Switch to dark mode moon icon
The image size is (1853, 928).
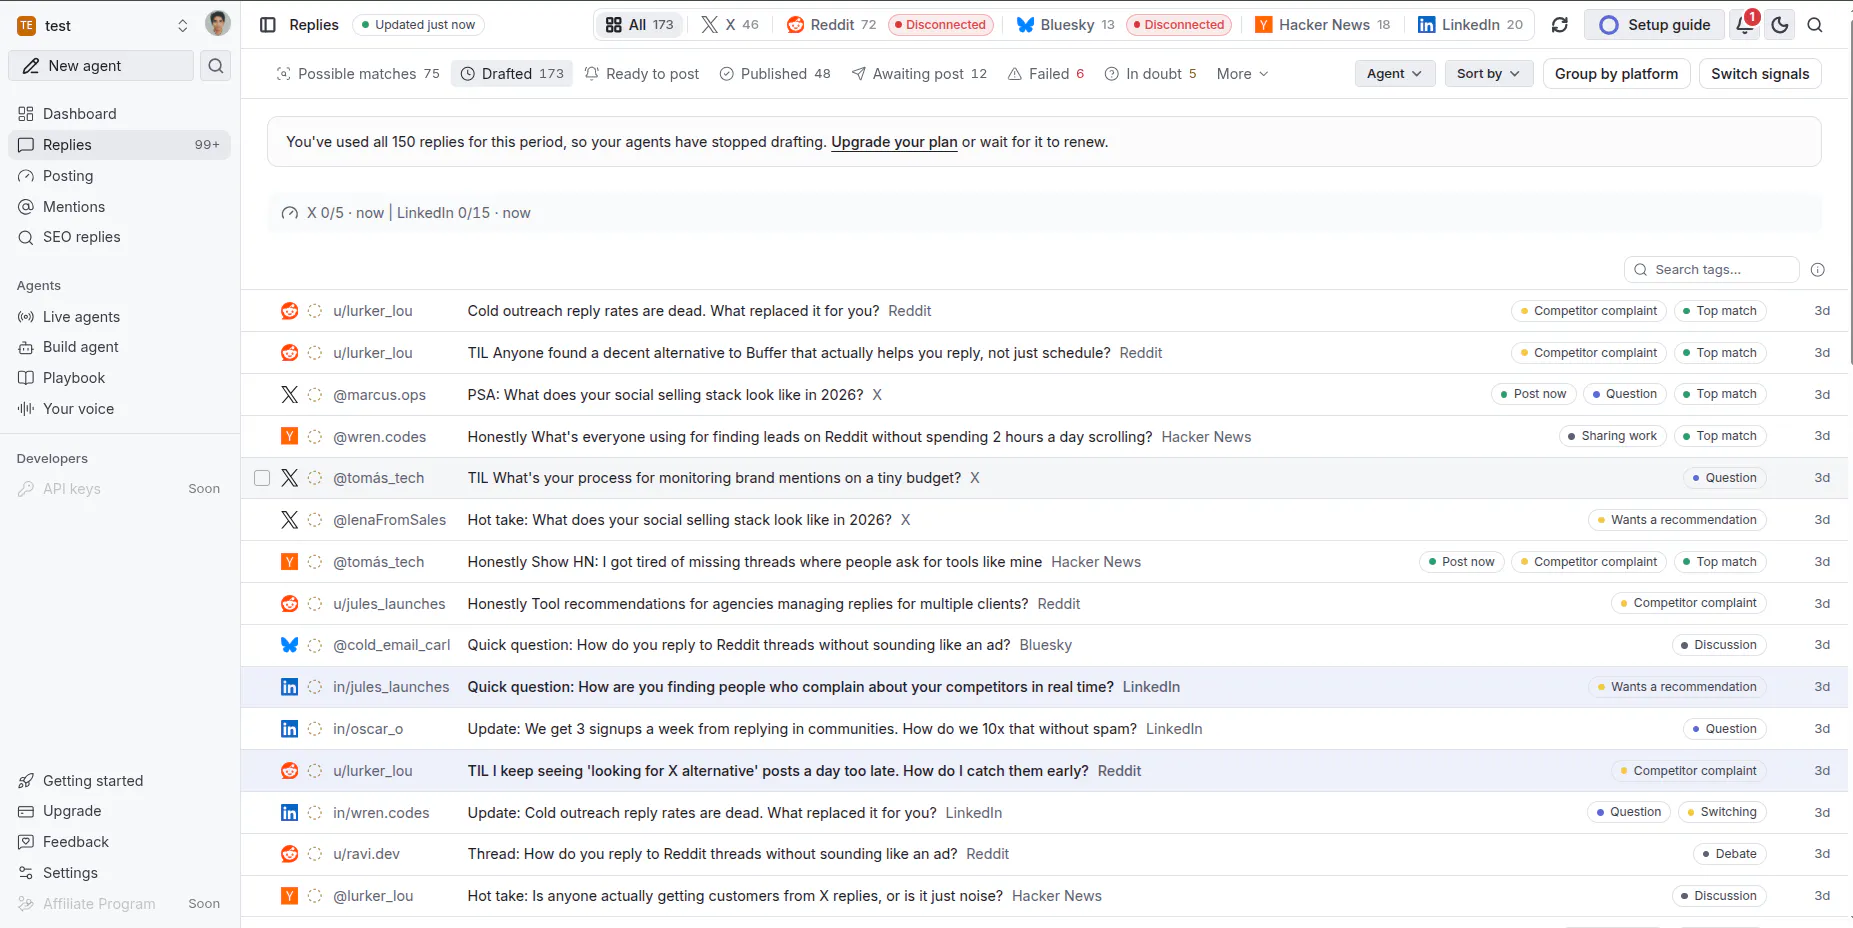tap(1780, 25)
